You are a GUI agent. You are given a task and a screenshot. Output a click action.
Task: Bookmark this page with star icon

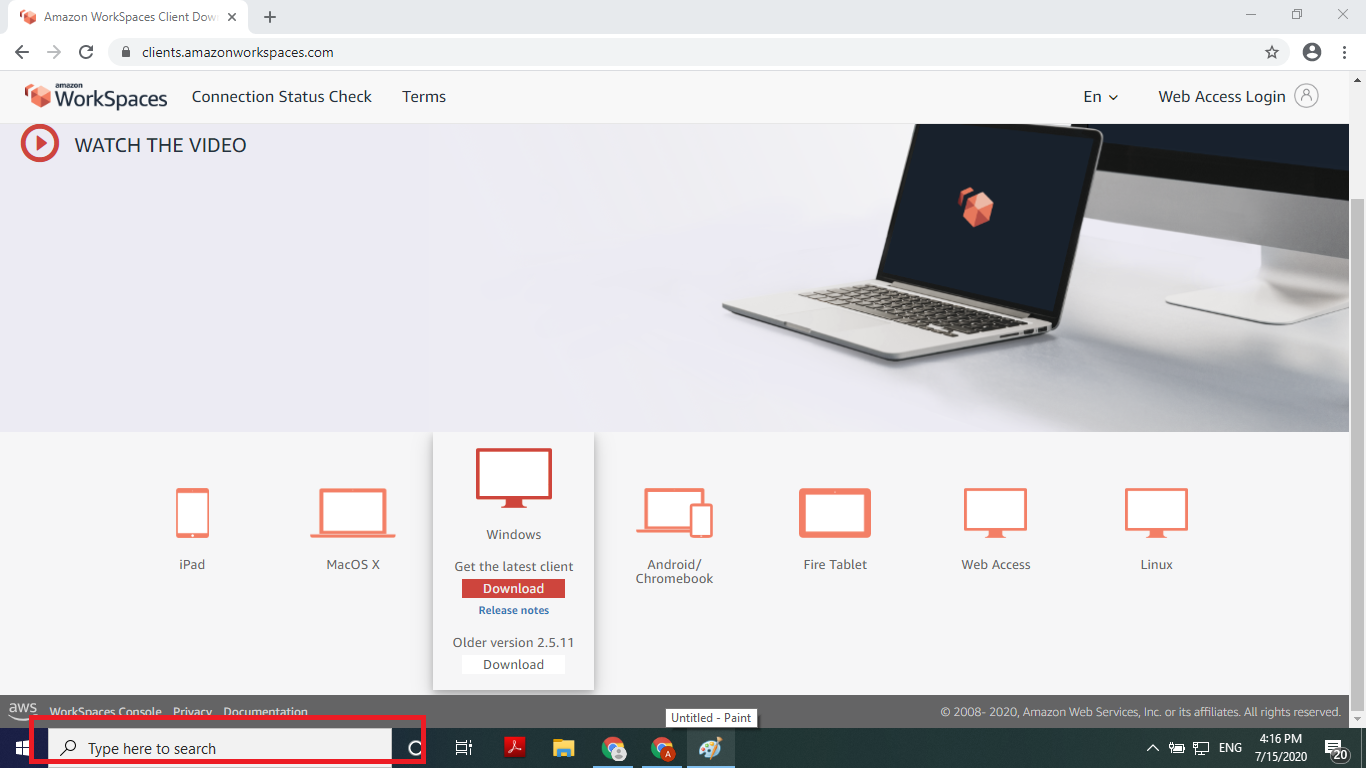(x=1272, y=52)
